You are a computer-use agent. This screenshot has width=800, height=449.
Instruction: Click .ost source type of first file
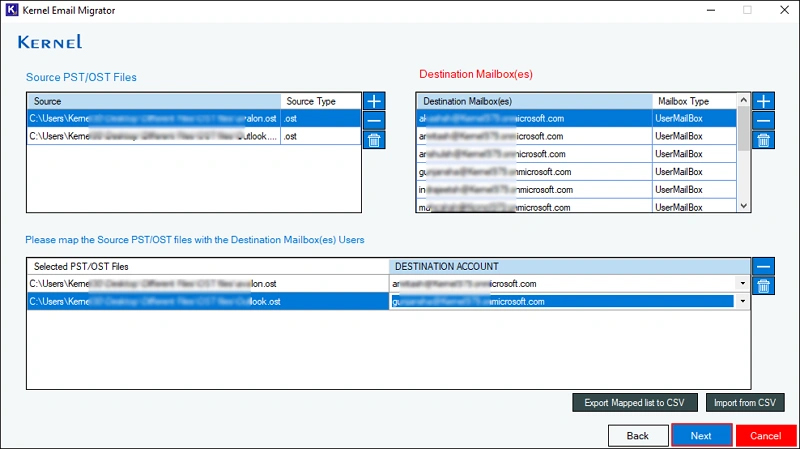point(320,118)
